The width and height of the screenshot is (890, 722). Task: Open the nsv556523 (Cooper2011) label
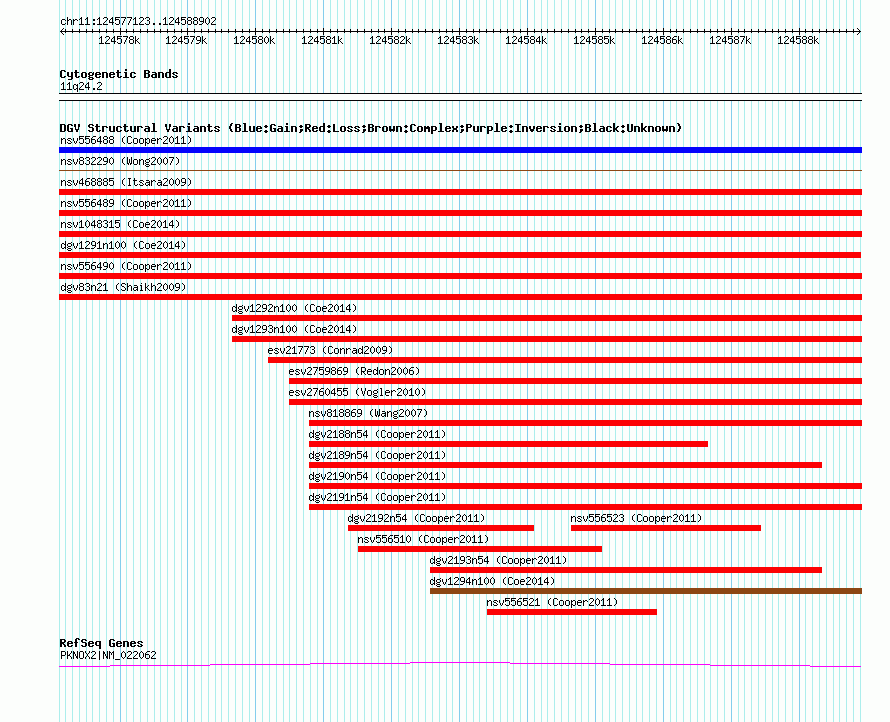636,518
